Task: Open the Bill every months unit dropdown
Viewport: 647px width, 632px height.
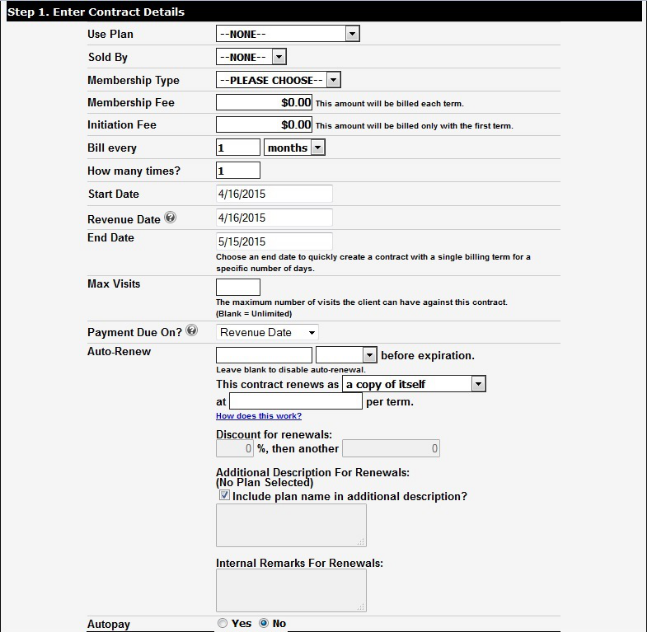Action: click(295, 148)
